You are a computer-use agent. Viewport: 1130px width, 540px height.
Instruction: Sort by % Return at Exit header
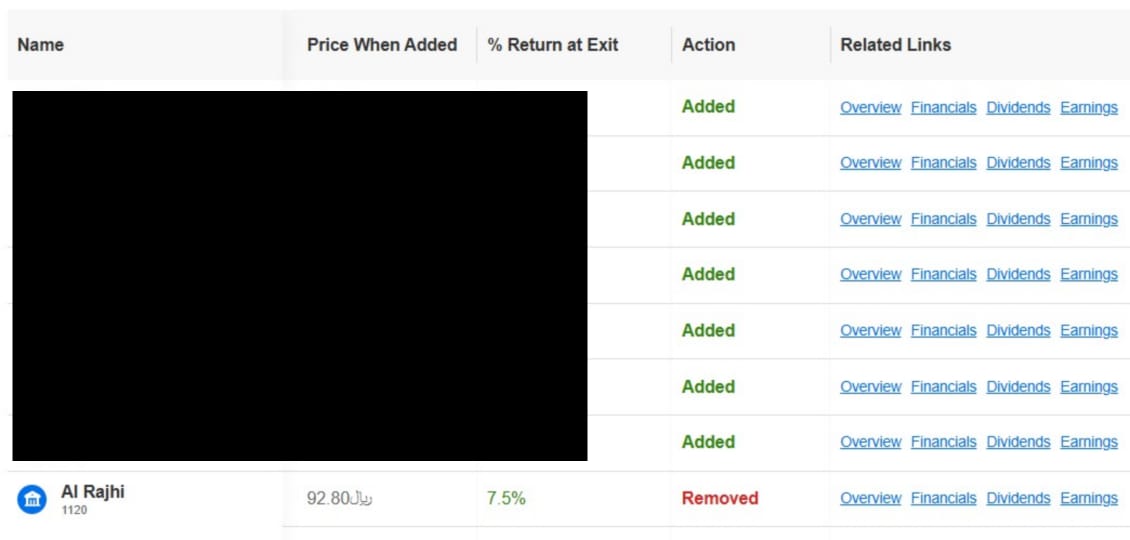(x=553, y=45)
